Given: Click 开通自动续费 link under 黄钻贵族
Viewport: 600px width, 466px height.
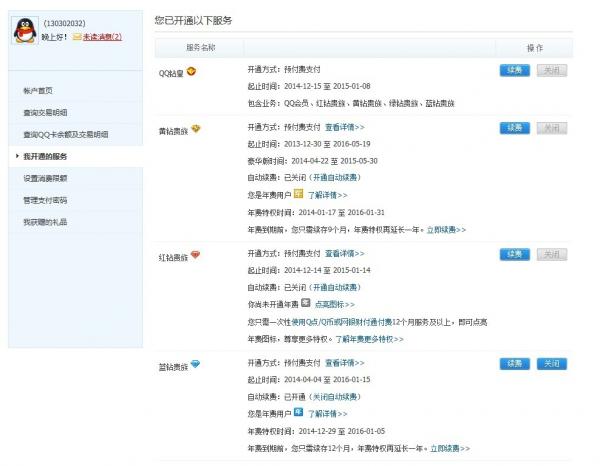Looking at the screenshot, I should point(335,178).
